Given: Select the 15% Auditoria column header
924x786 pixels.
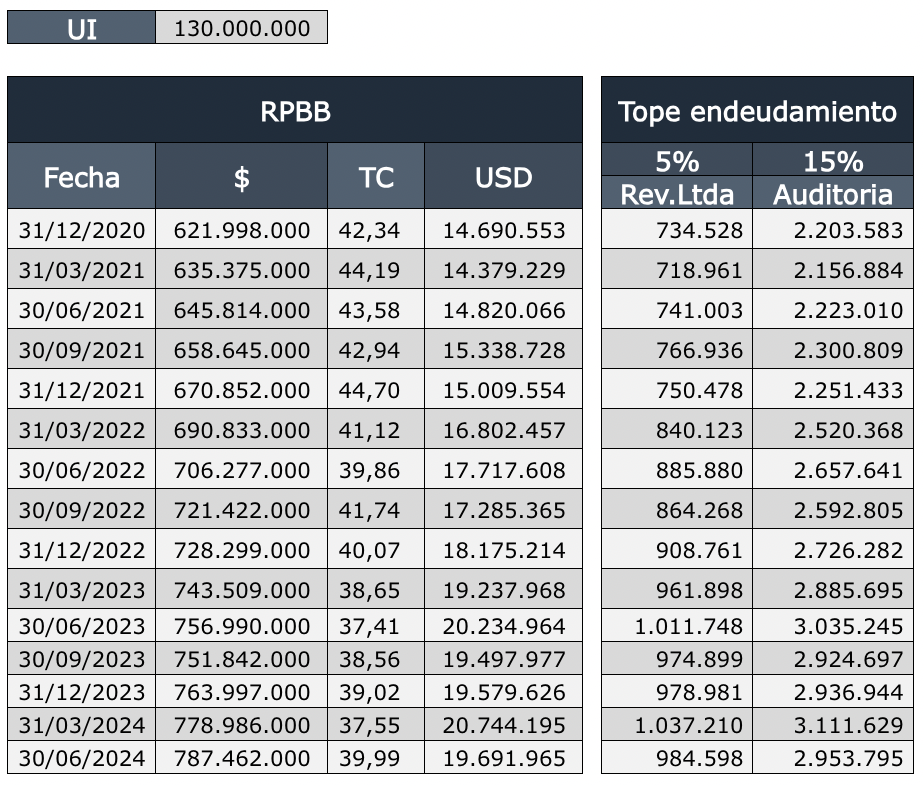Looking at the screenshot, I should [x=833, y=177].
